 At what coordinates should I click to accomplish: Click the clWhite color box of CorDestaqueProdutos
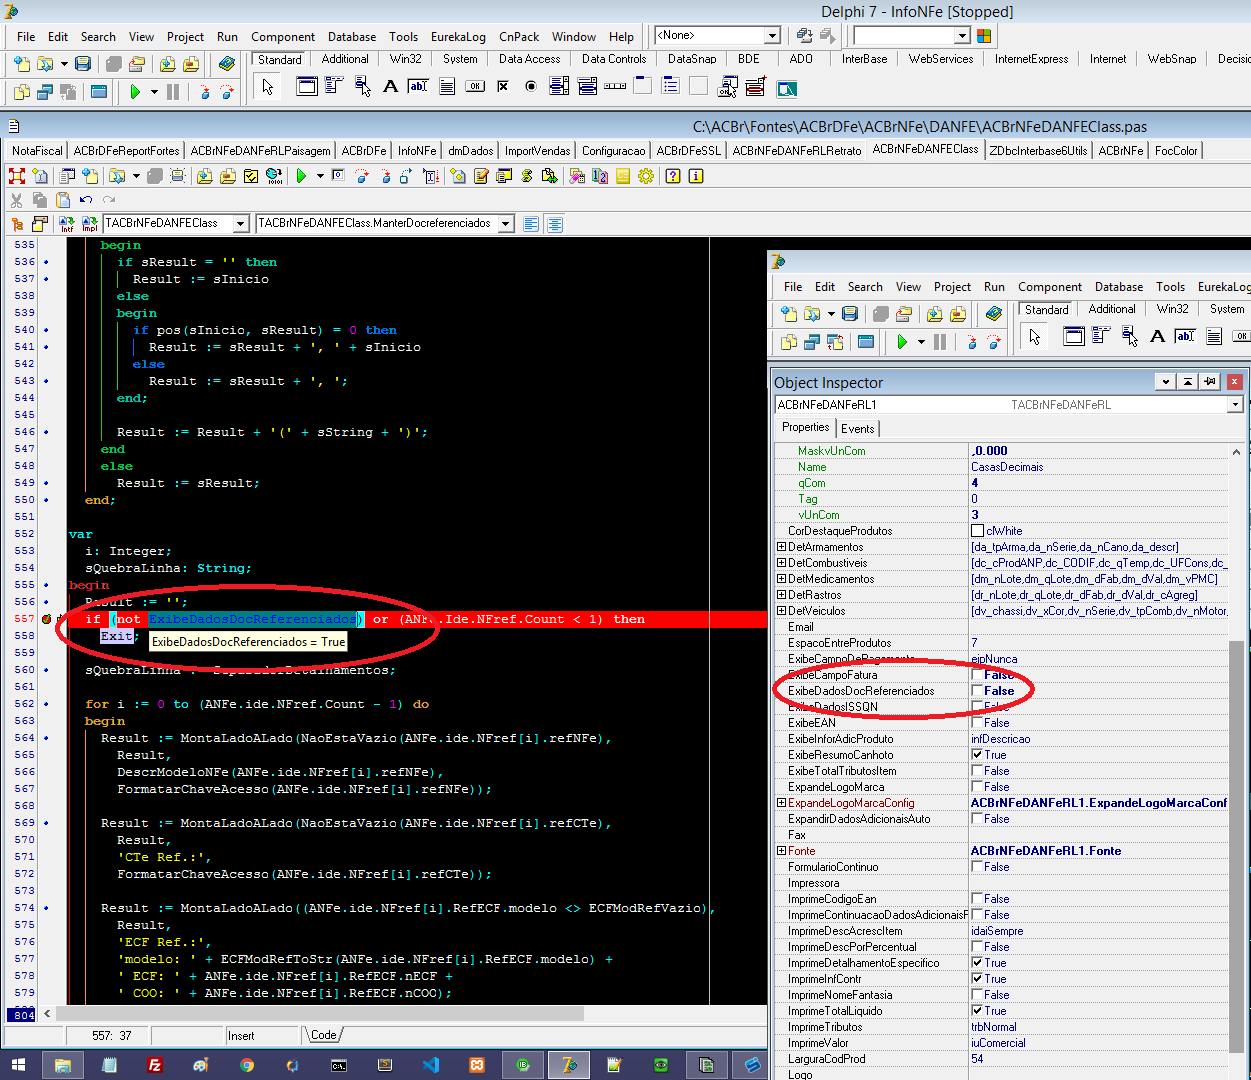978,531
